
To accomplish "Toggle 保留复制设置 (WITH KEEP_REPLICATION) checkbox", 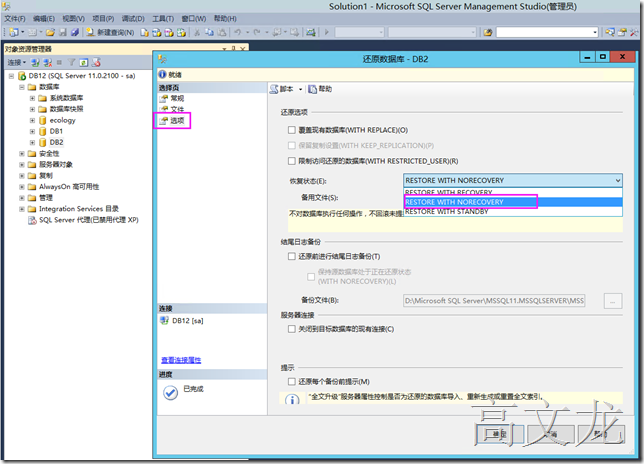I will pos(292,145).
